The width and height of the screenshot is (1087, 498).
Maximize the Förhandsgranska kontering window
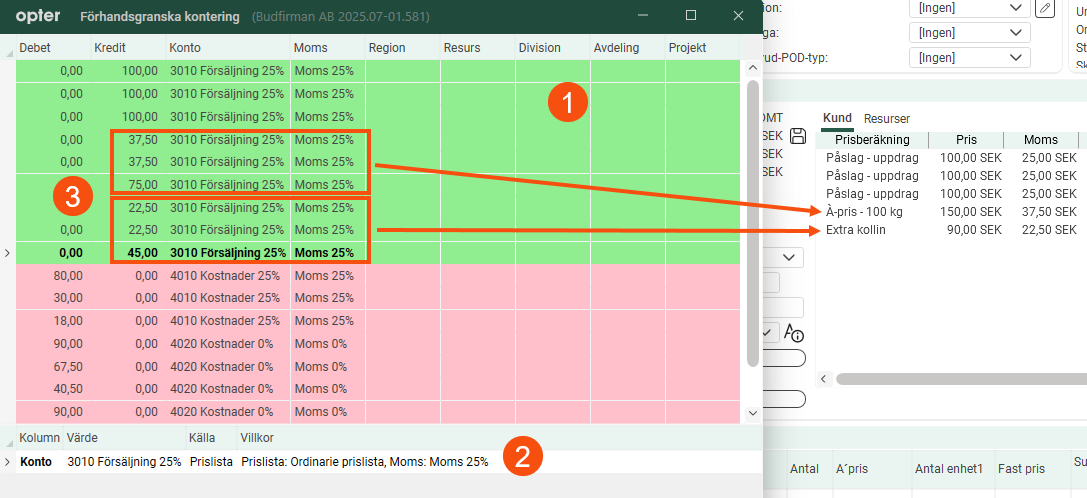coord(691,16)
